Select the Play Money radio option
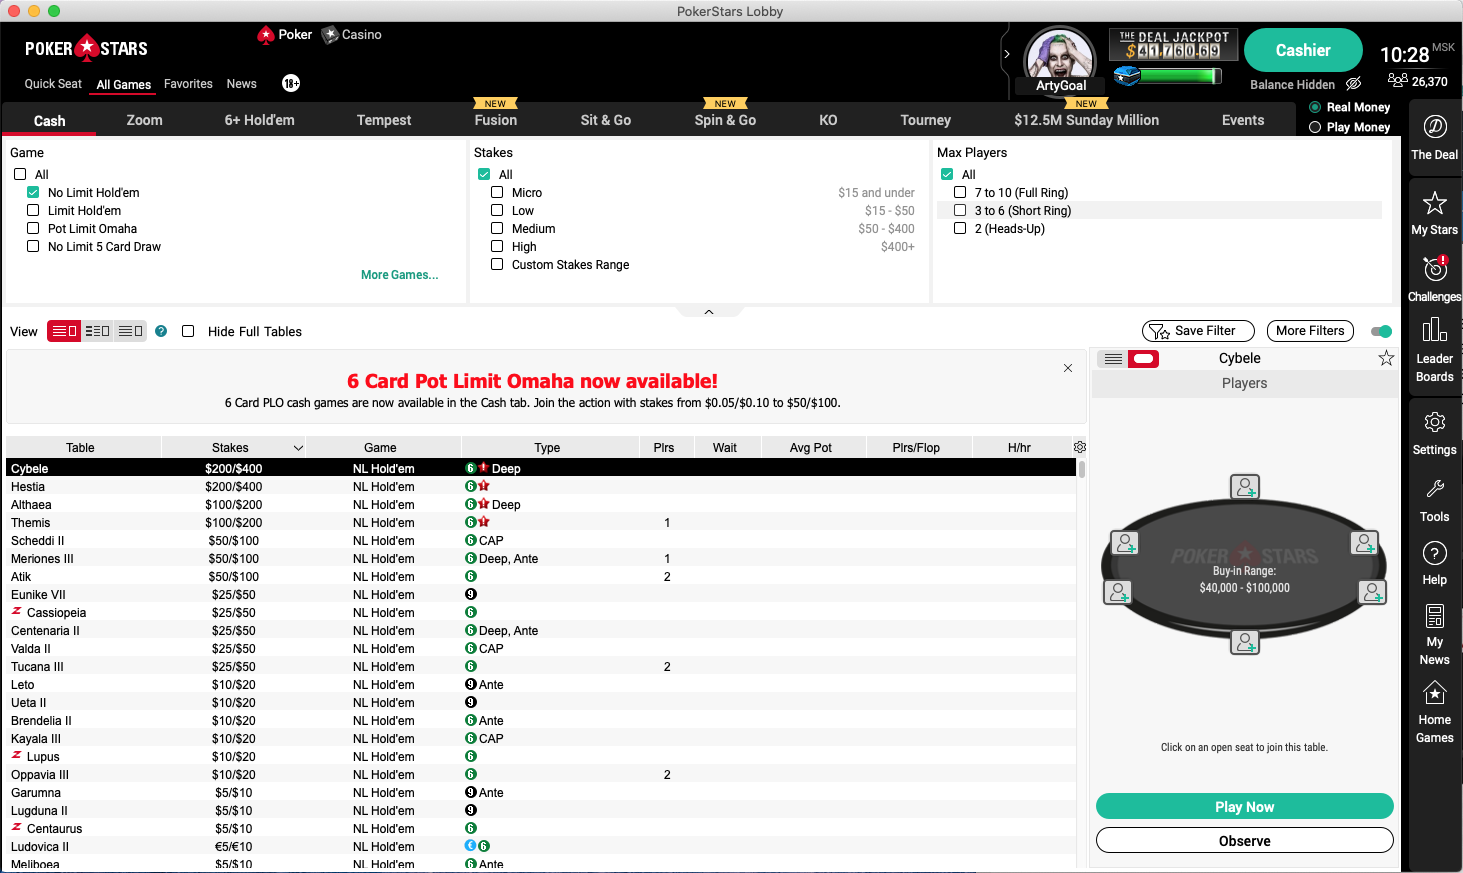This screenshot has width=1463, height=873. pyautogui.click(x=1315, y=127)
